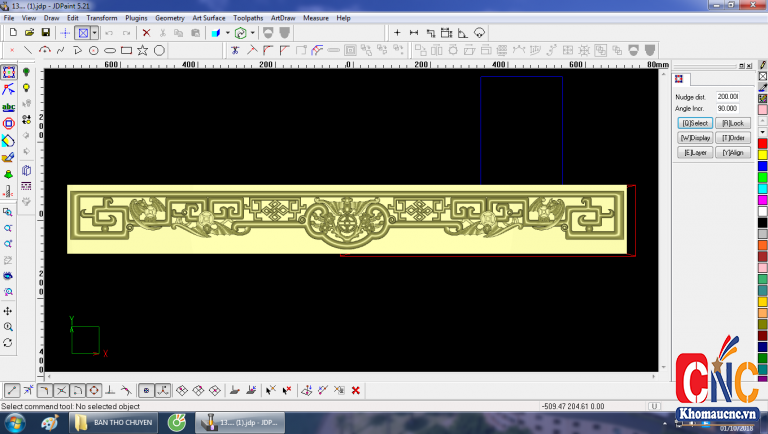Click the text 'abc' tool in sidebar

tap(9, 106)
